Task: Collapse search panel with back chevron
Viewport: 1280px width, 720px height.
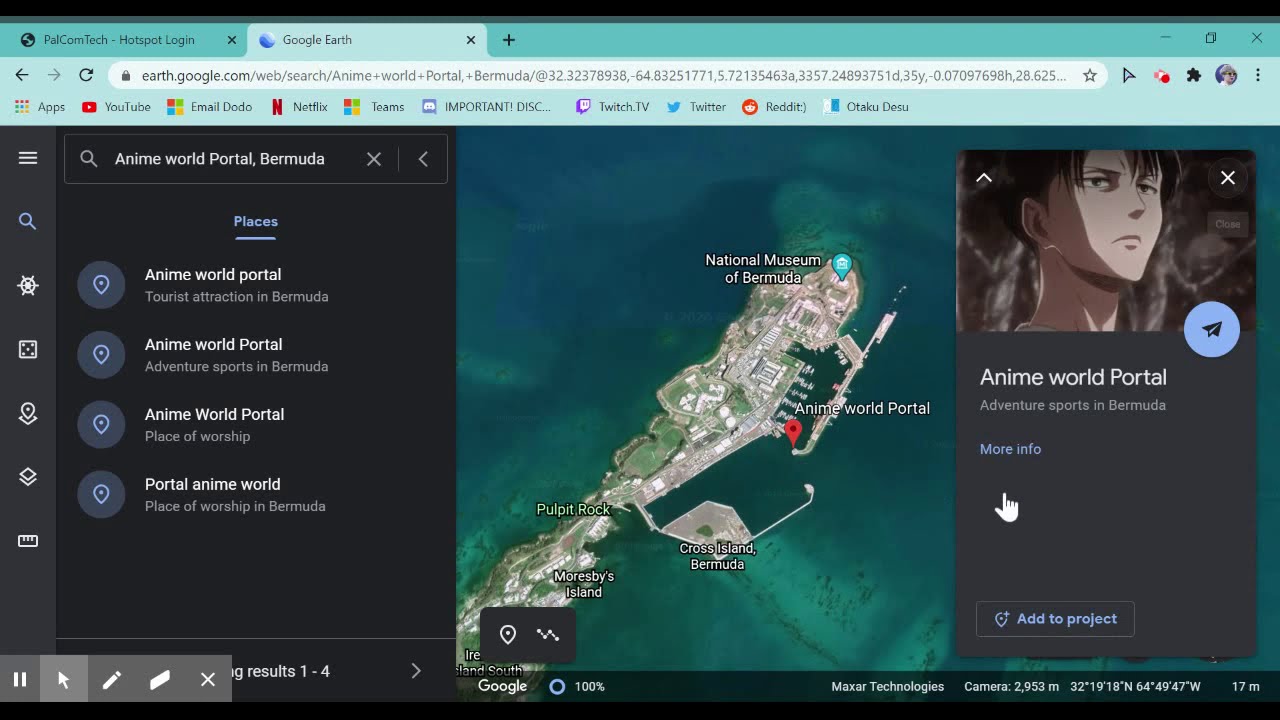Action: click(x=423, y=159)
